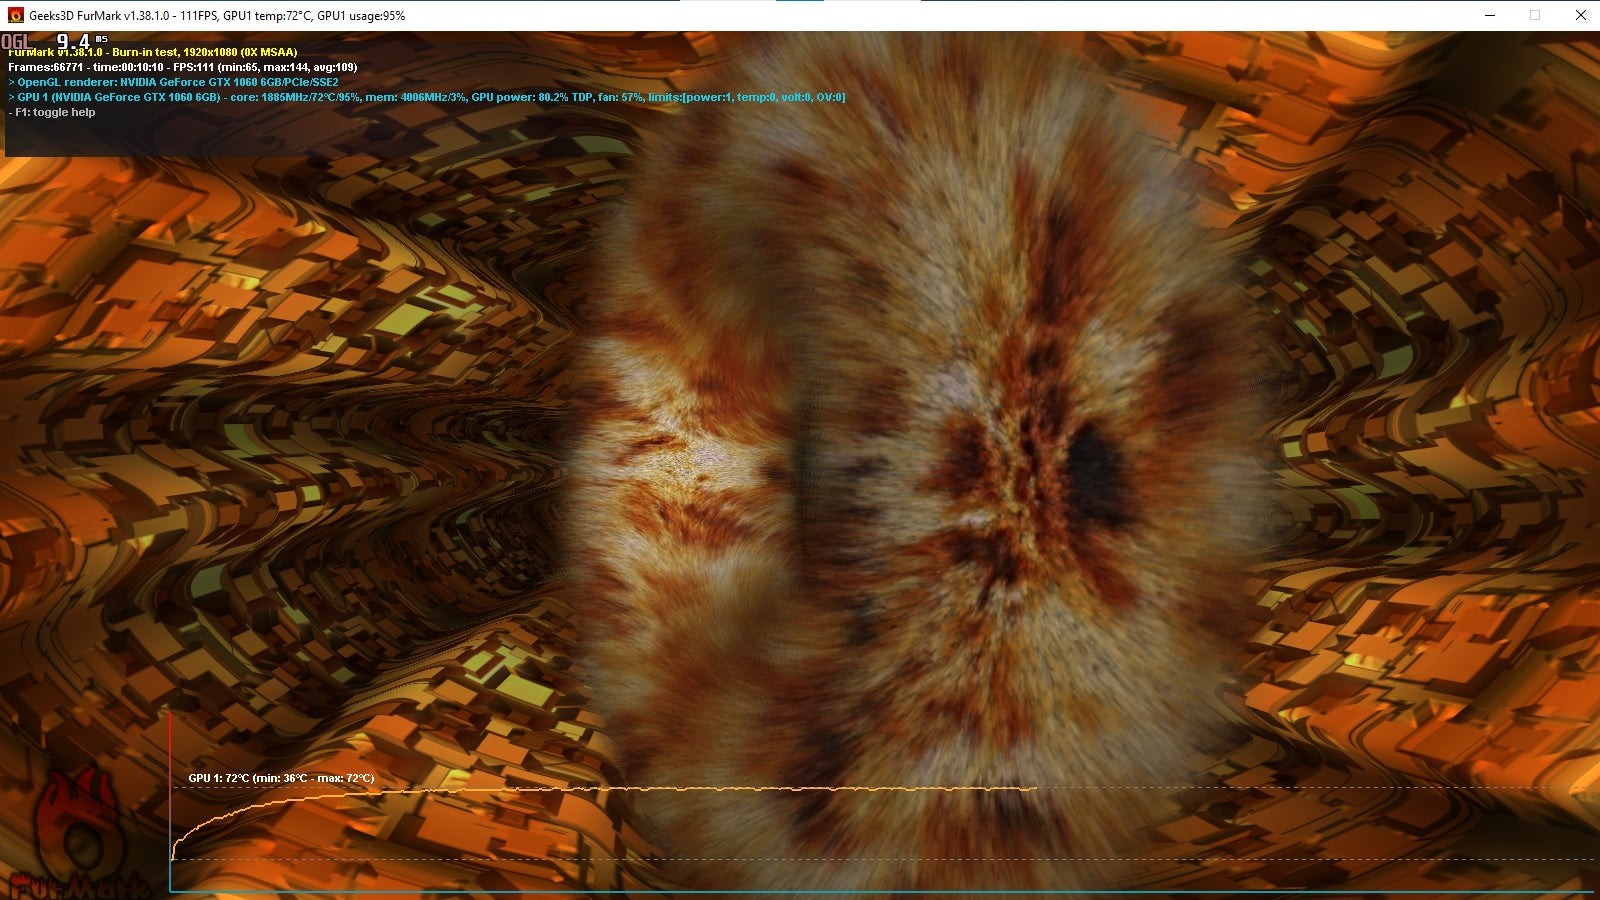Click the red vertical axis of graph
The width and height of the screenshot is (1600, 900).
(x=170, y=800)
